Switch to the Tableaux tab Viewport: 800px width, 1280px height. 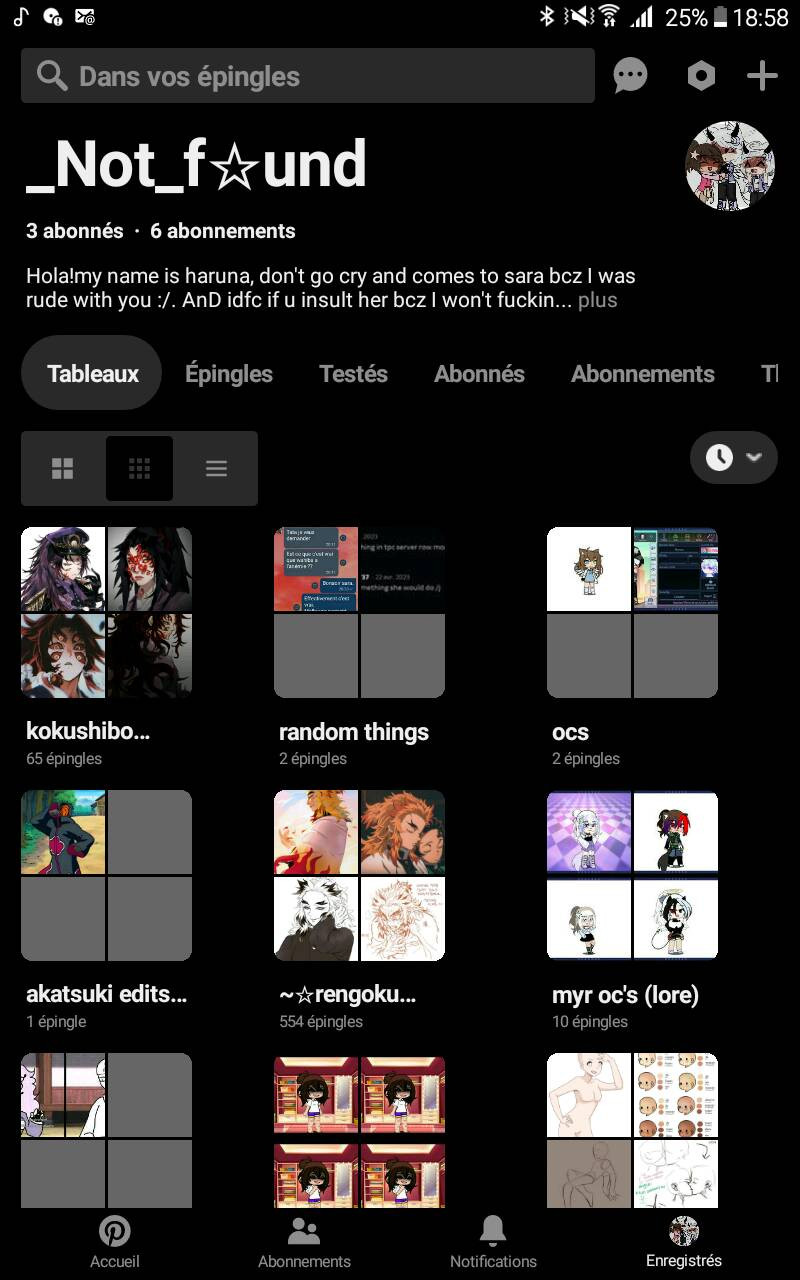click(92, 373)
